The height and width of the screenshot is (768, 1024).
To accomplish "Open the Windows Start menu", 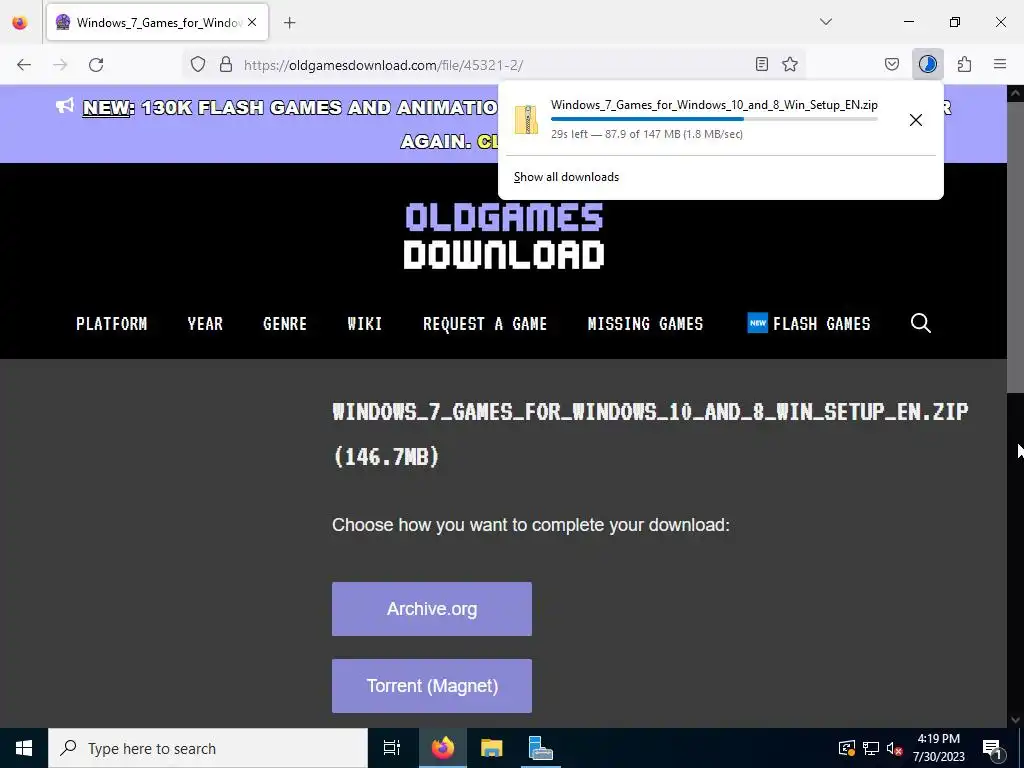I will coord(24,748).
